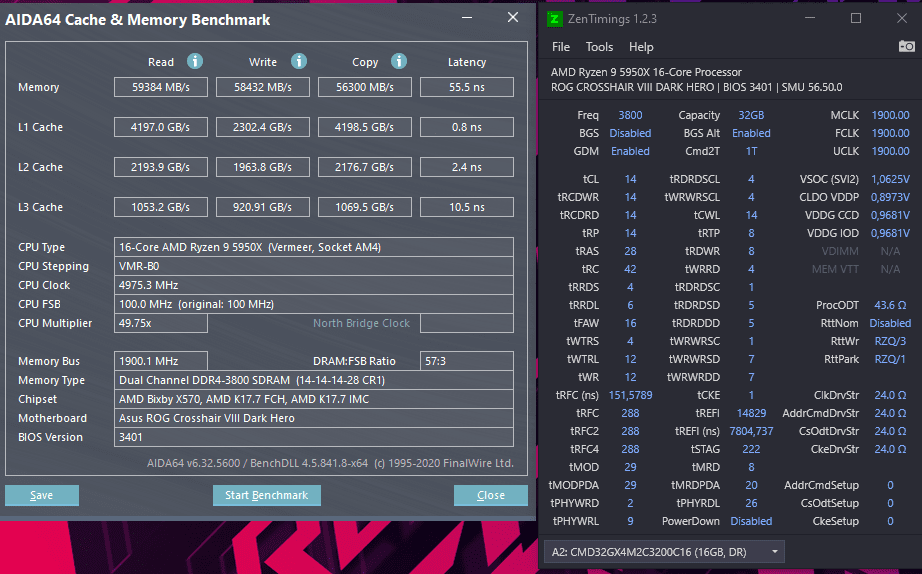Click the CPU Multiplier 49.75x field
This screenshot has width=922, height=574.
pos(161,323)
